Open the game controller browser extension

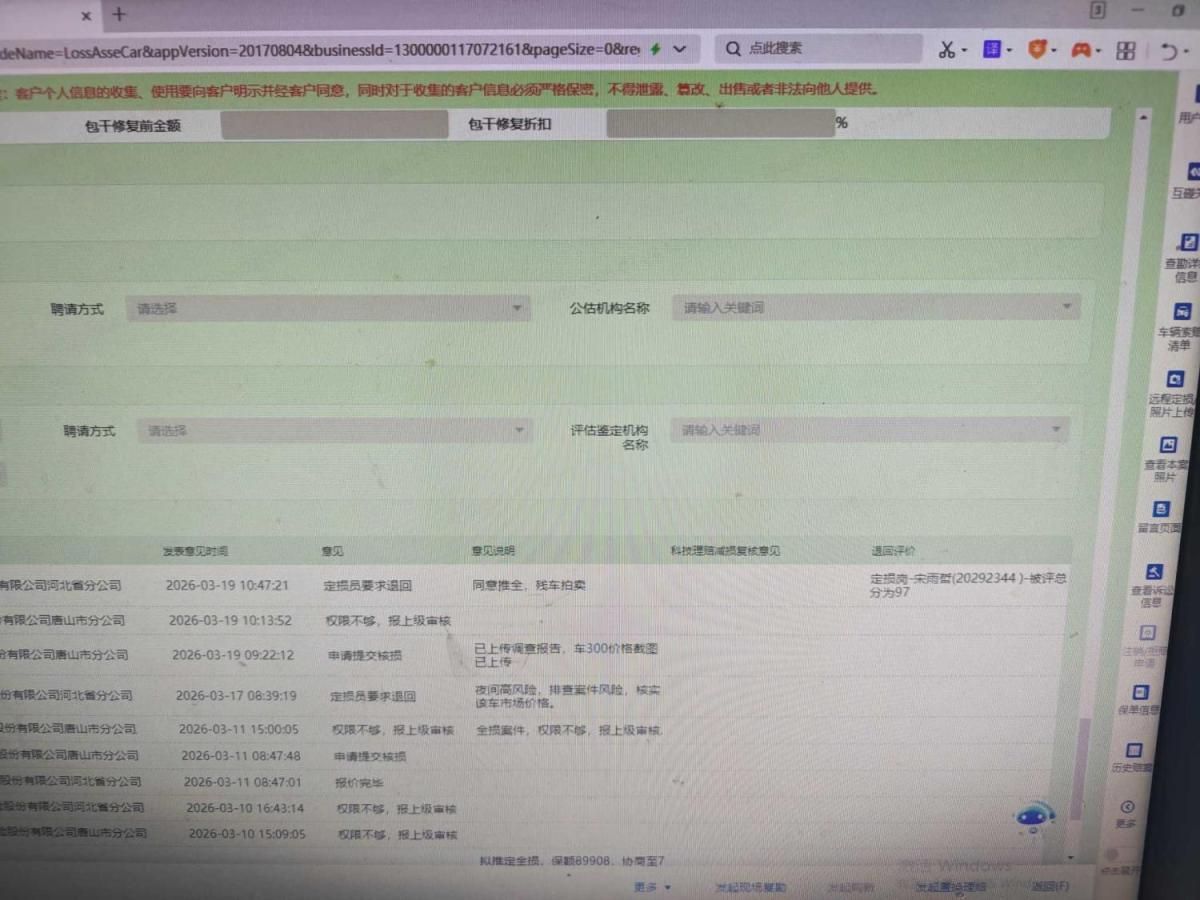pos(1081,49)
